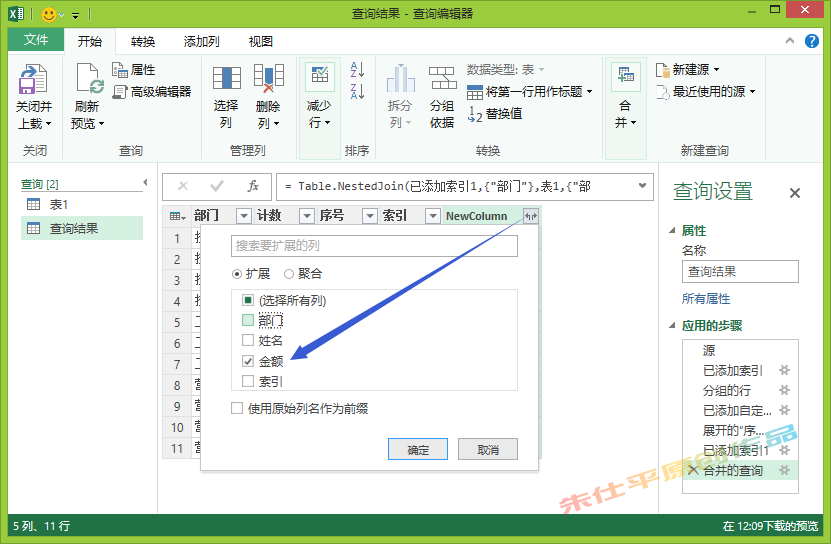Image resolution: width=831 pixels, height=544 pixels.
Task: Open gear settings for 合并的查询 step
Action: tap(784, 470)
